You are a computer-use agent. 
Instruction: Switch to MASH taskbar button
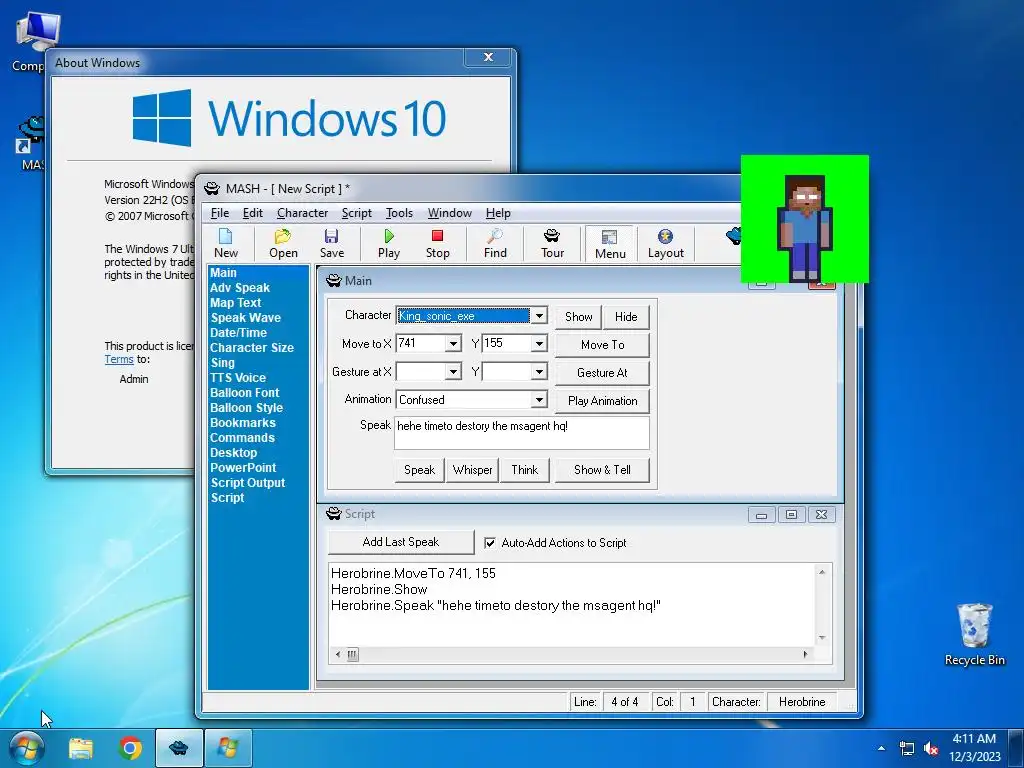point(179,748)
